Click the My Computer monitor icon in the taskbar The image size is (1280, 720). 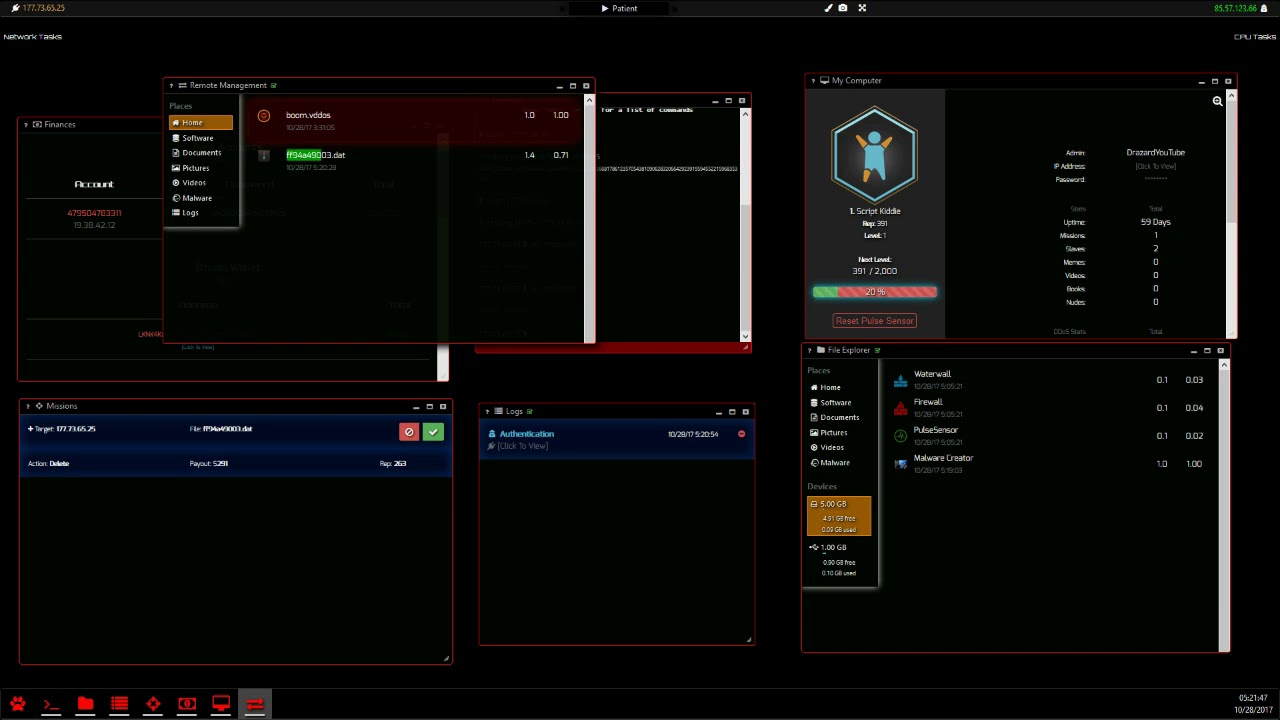click(x=221, y=704)
